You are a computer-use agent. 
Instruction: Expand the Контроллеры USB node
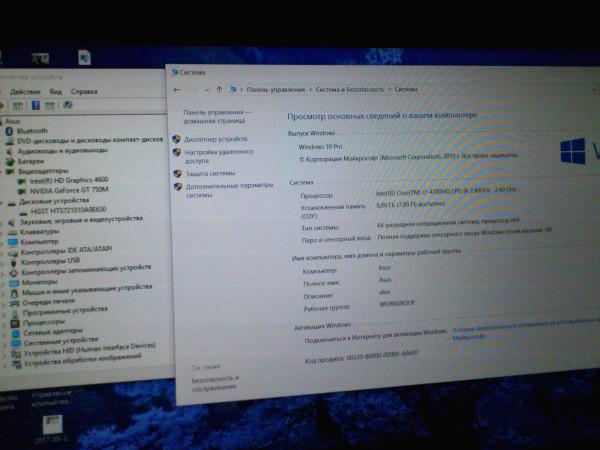click(x=4, y=261)
